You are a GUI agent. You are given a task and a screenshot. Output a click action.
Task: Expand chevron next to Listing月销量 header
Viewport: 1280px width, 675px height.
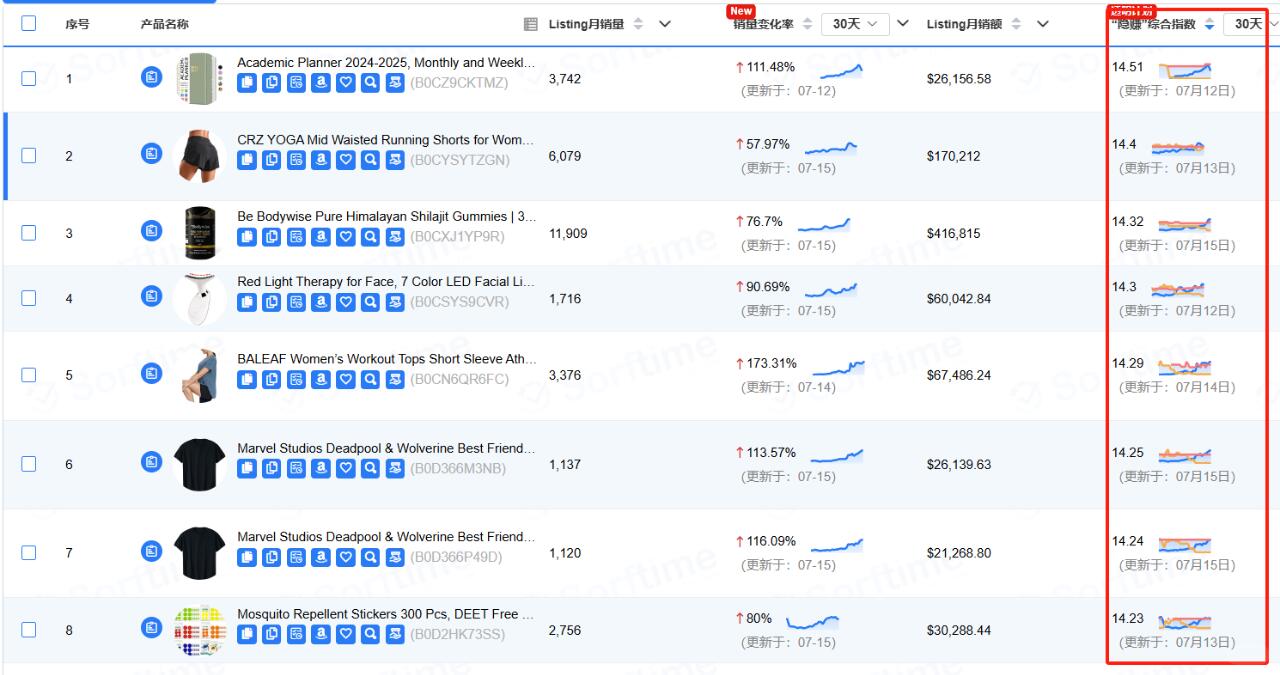point(665,24)
